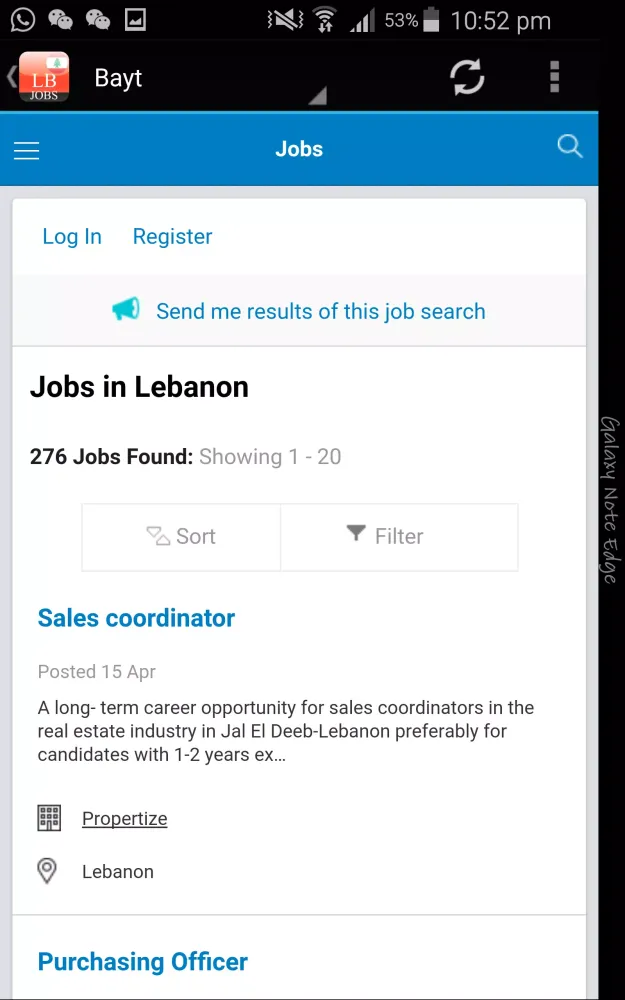Tap the LB Jobs app icon

click(44, 77)
